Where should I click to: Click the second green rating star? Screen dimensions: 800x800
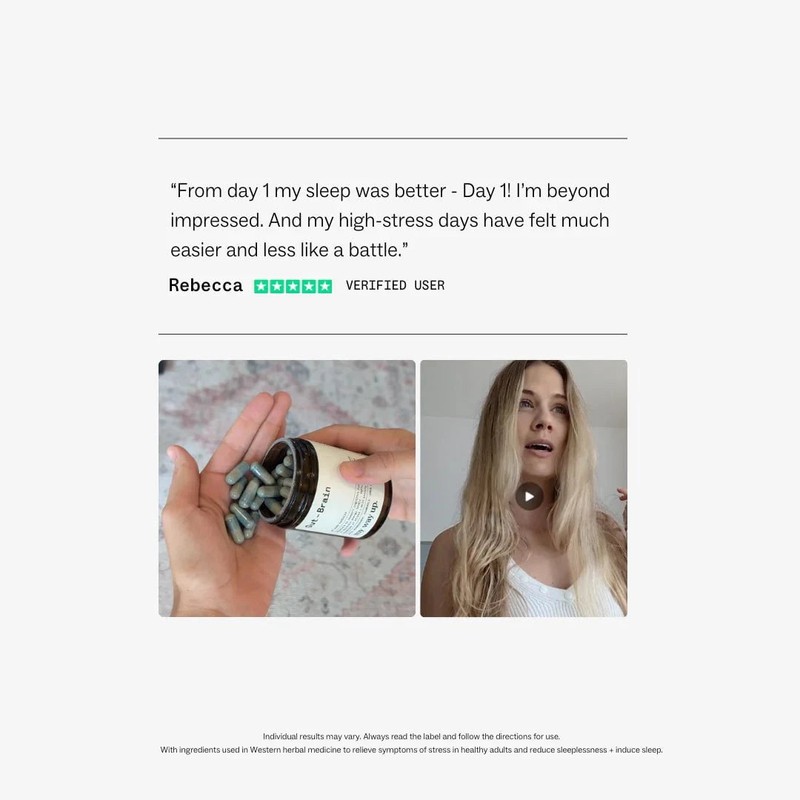pos(277,286)
